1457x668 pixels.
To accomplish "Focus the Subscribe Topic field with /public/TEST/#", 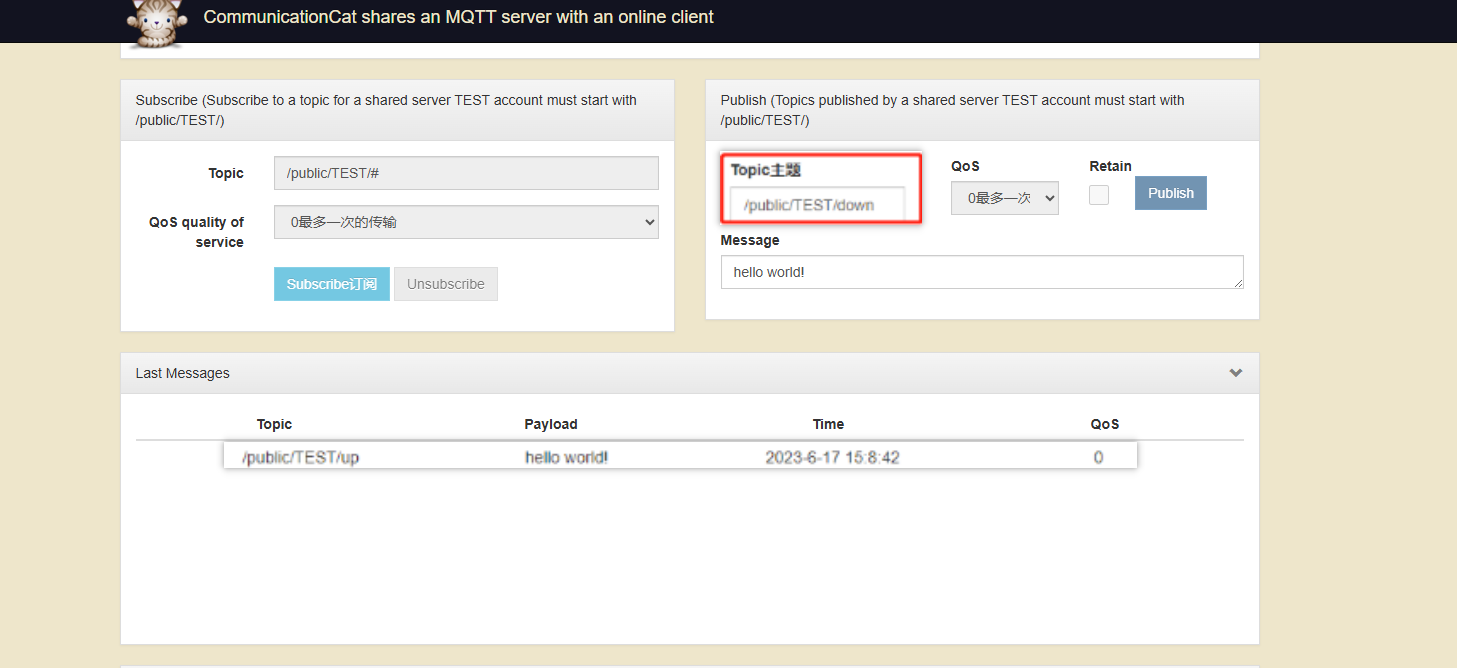I will [x=466, y=173].
